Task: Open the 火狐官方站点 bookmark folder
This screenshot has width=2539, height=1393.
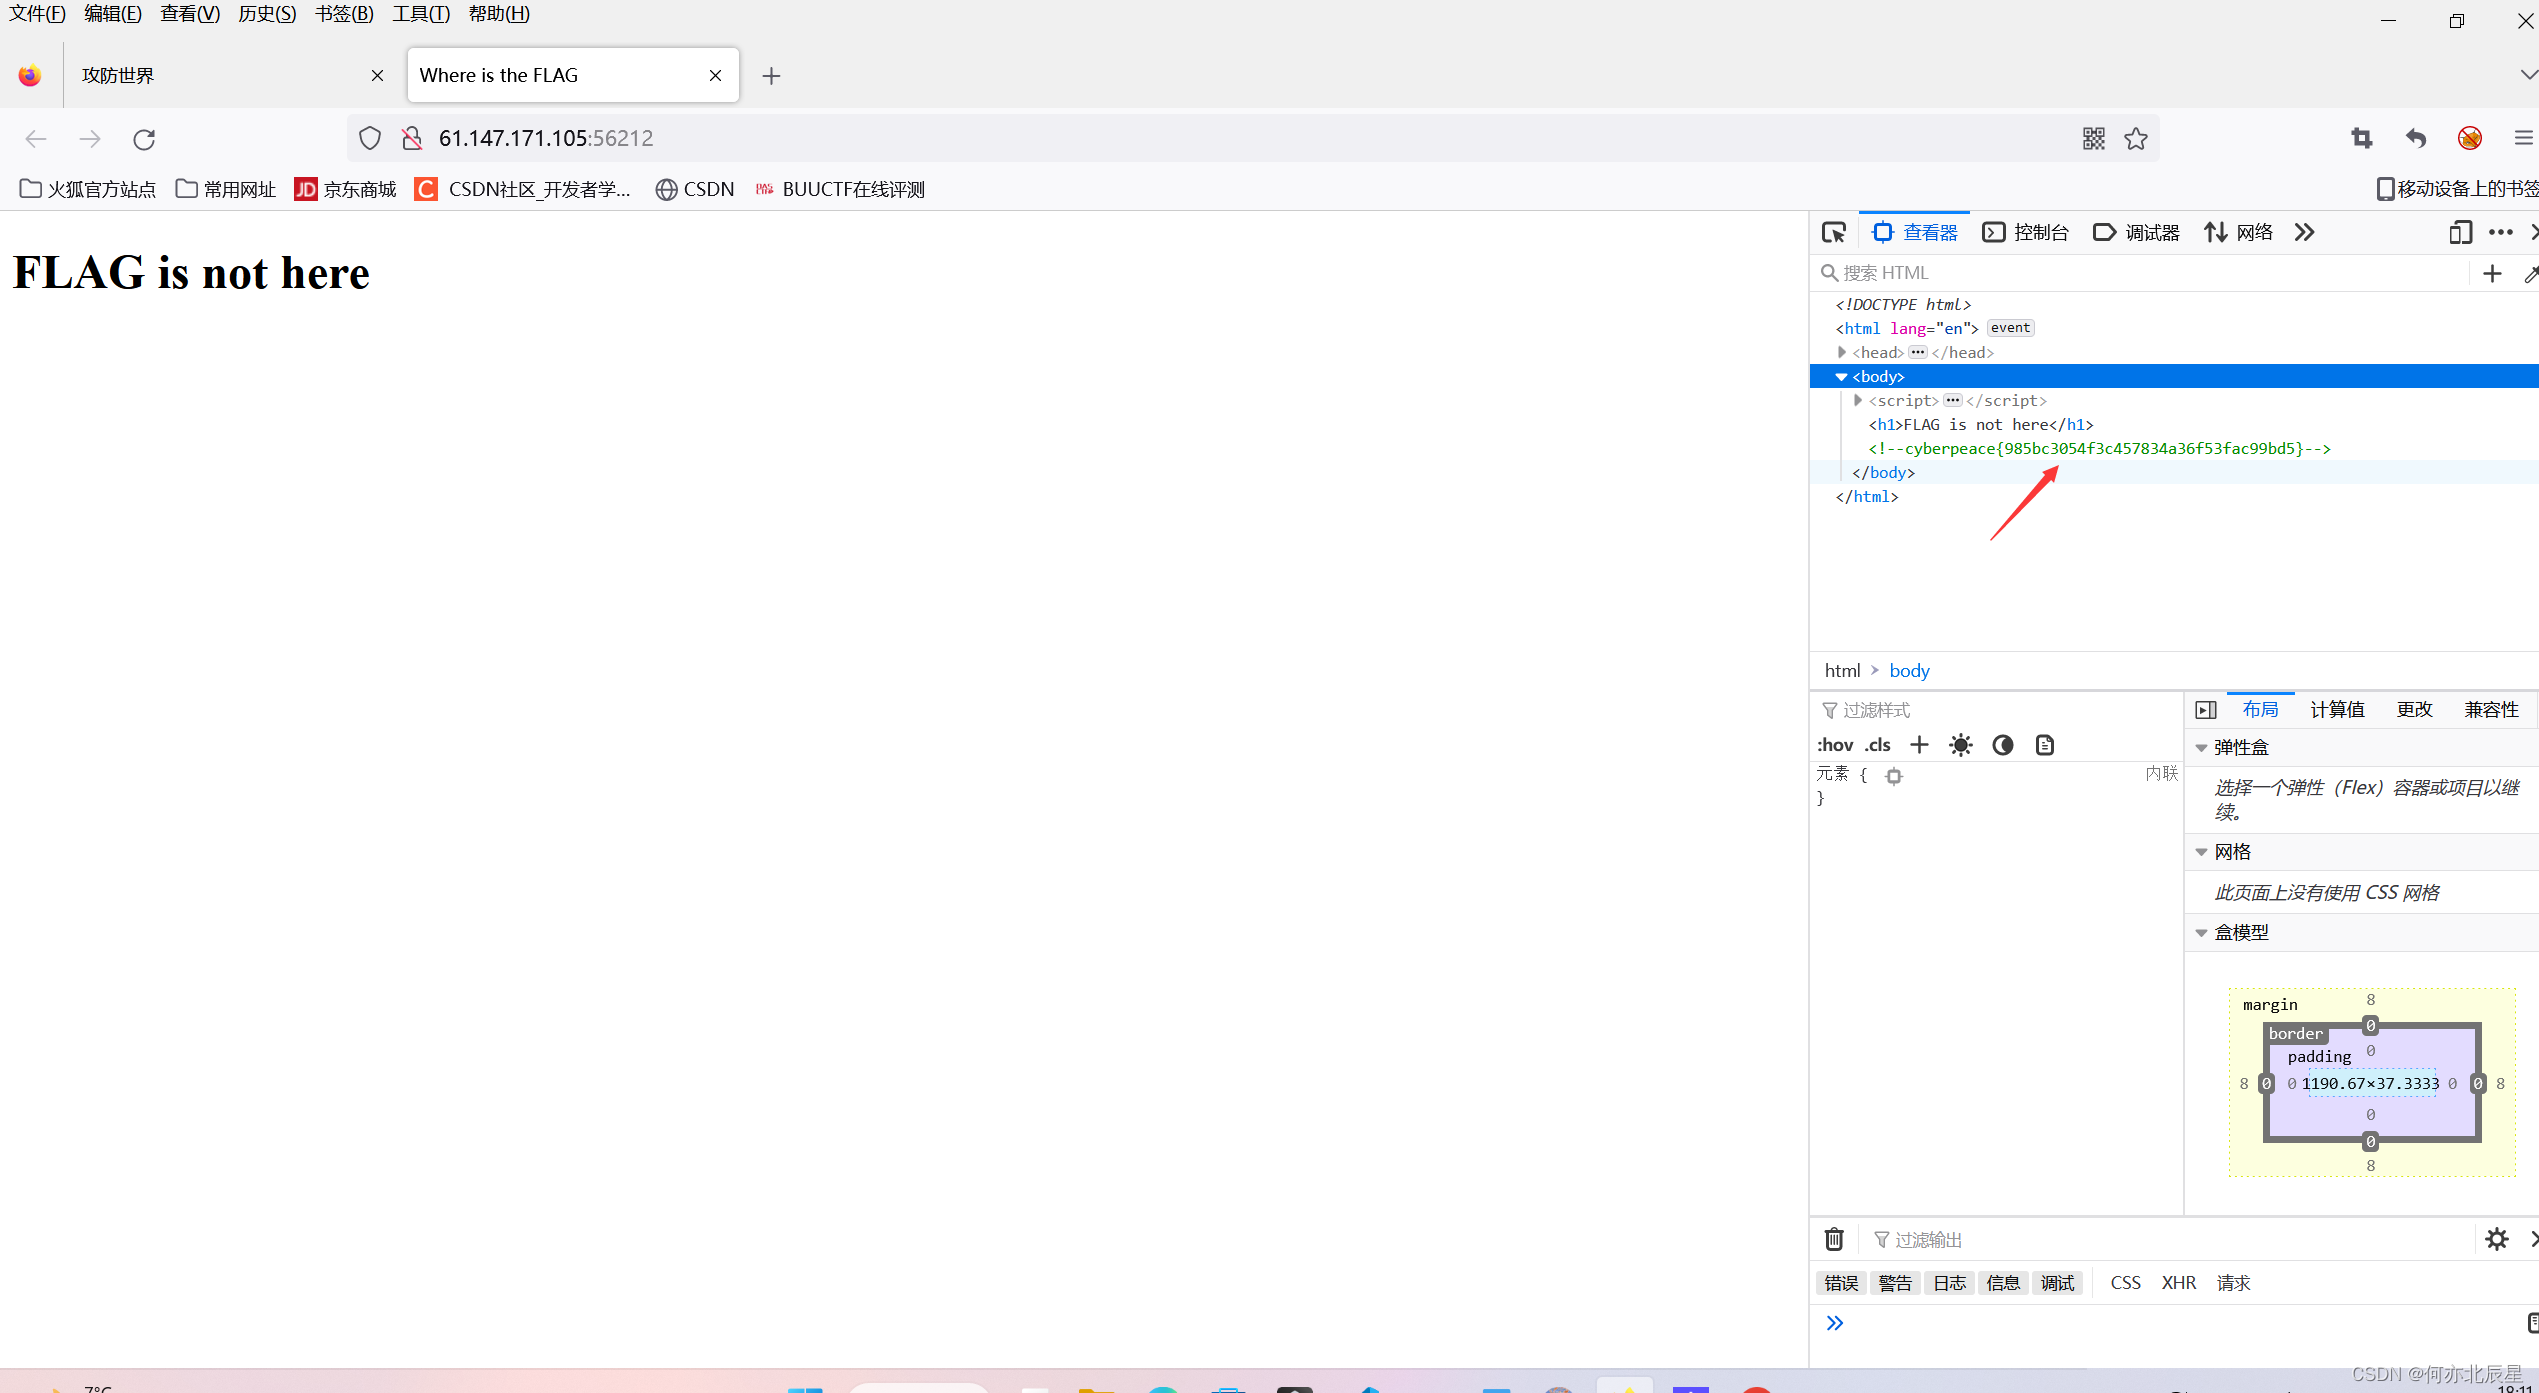Action: 88,189
